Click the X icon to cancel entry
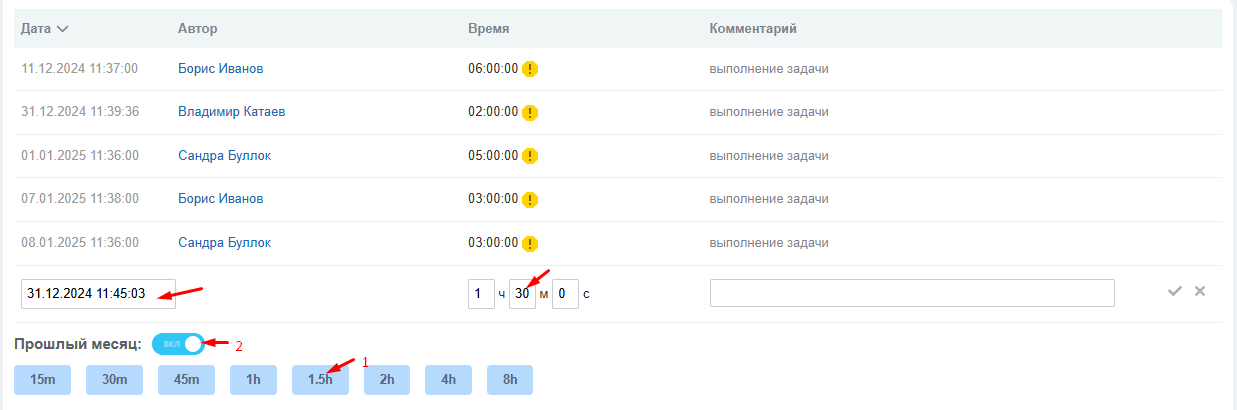The height and width of the screenshot is (410, 1237). coord(1200,291)
